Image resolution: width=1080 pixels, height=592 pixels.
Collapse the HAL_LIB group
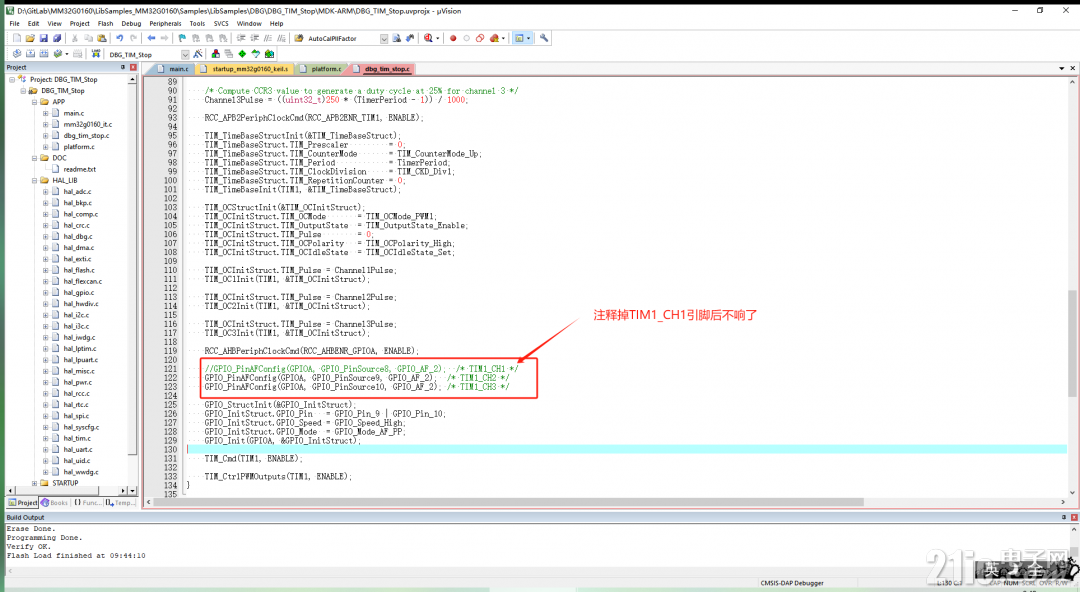point(34,181)
